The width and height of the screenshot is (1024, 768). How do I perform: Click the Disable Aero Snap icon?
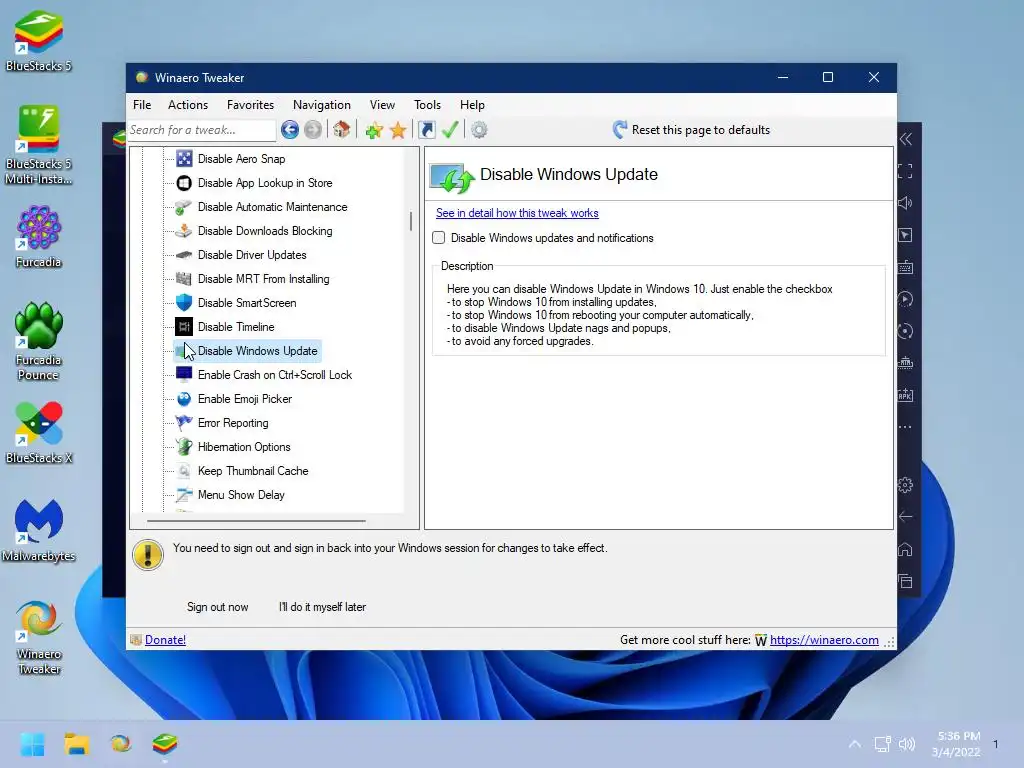[184, 159]
